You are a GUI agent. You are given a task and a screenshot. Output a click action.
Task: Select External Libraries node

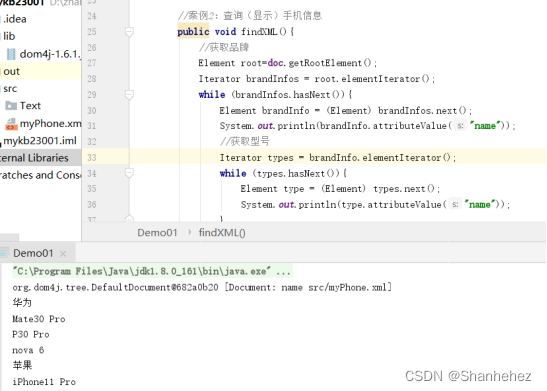[x=34, y=158]
